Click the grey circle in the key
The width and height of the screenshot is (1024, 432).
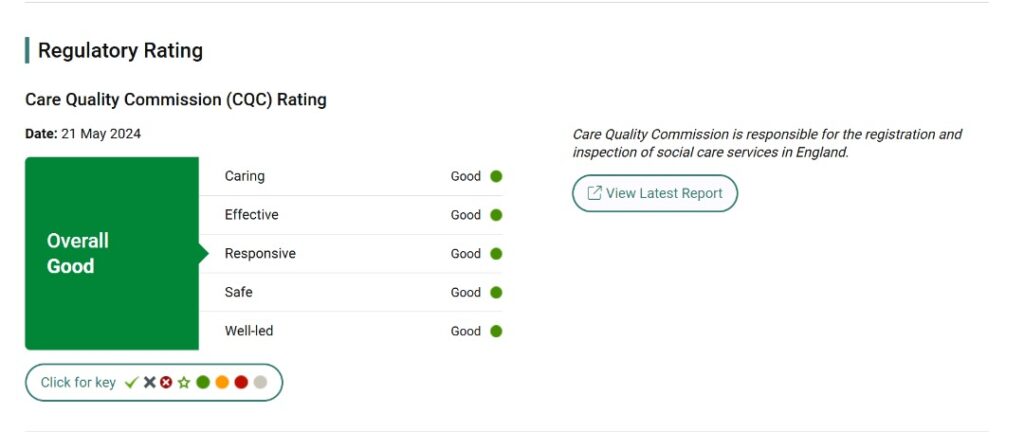point(260,382)
